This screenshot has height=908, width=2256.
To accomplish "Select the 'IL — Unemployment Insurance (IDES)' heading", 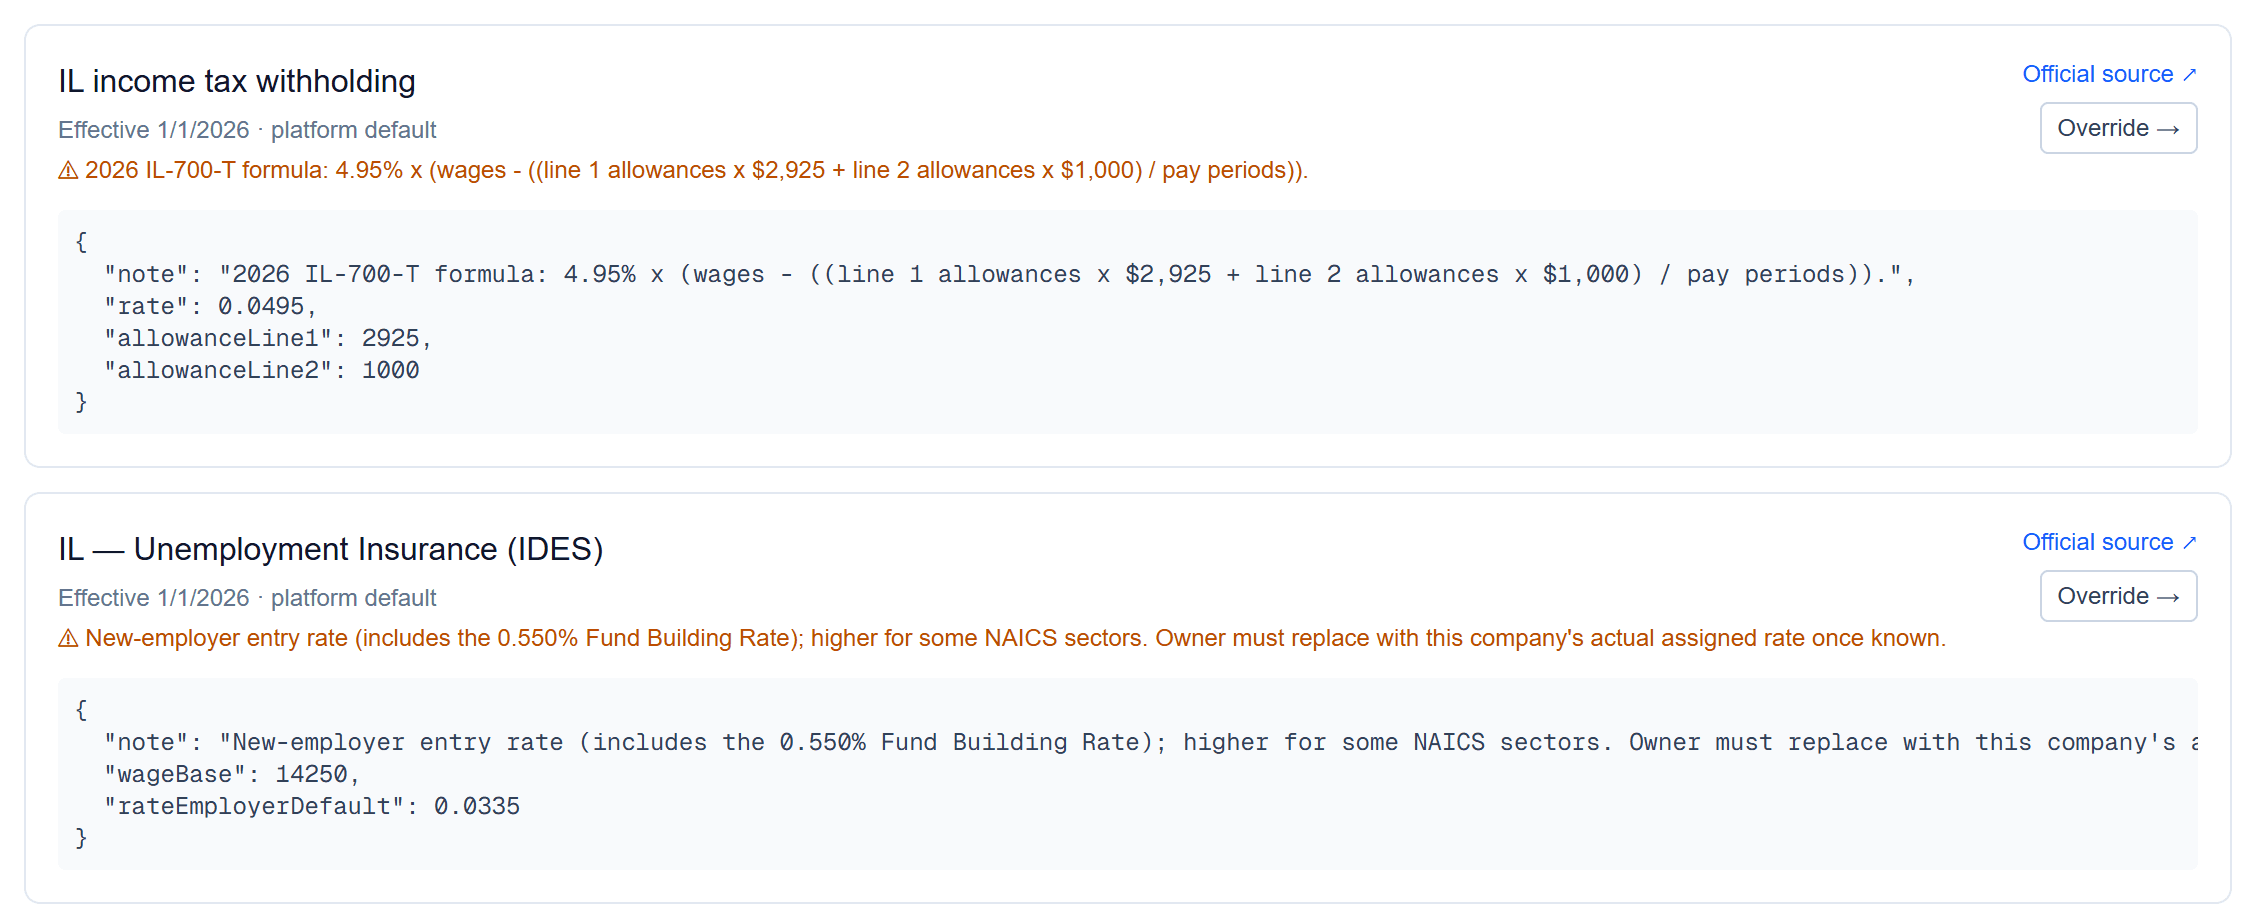I will (331, 549).
